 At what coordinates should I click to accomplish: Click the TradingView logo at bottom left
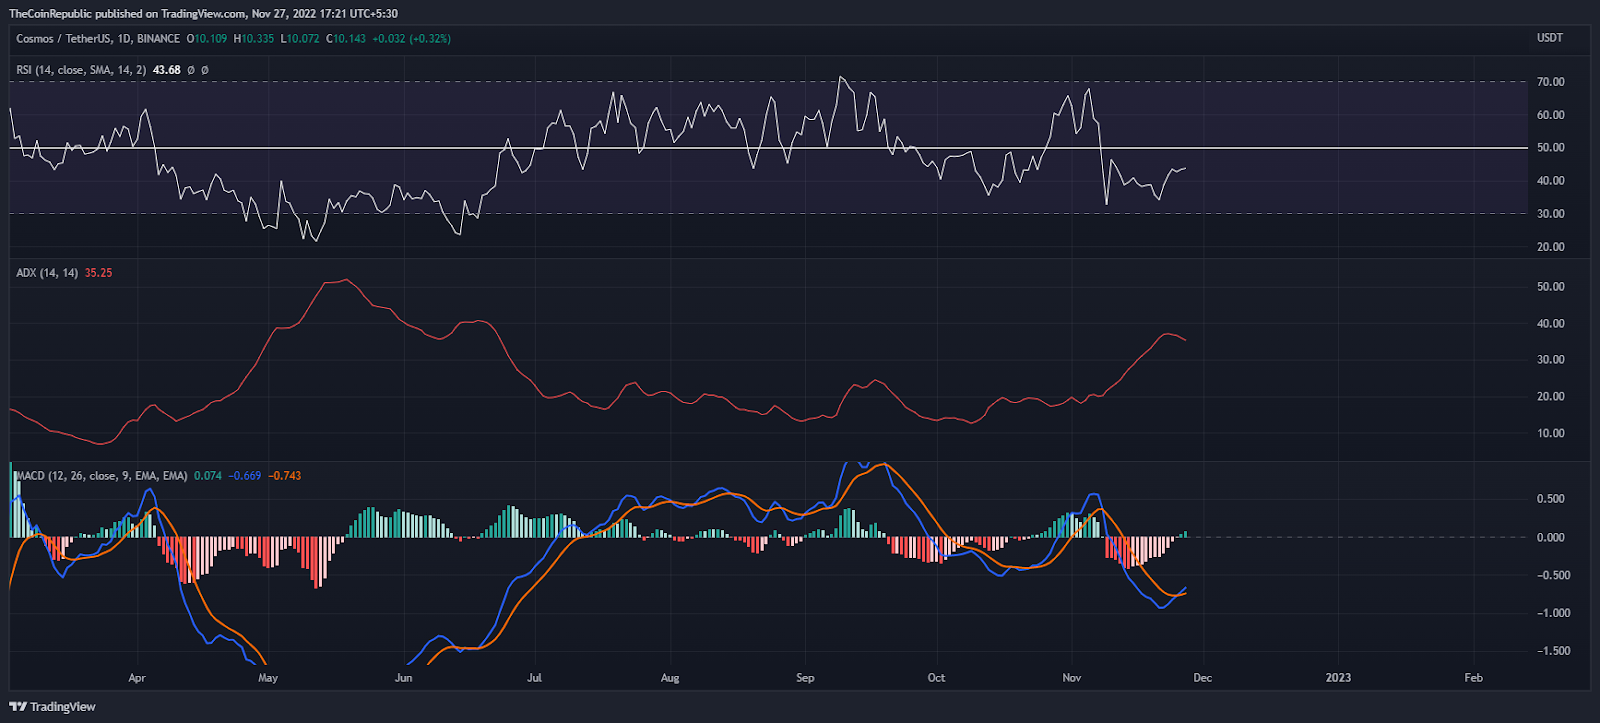point(53,706)
